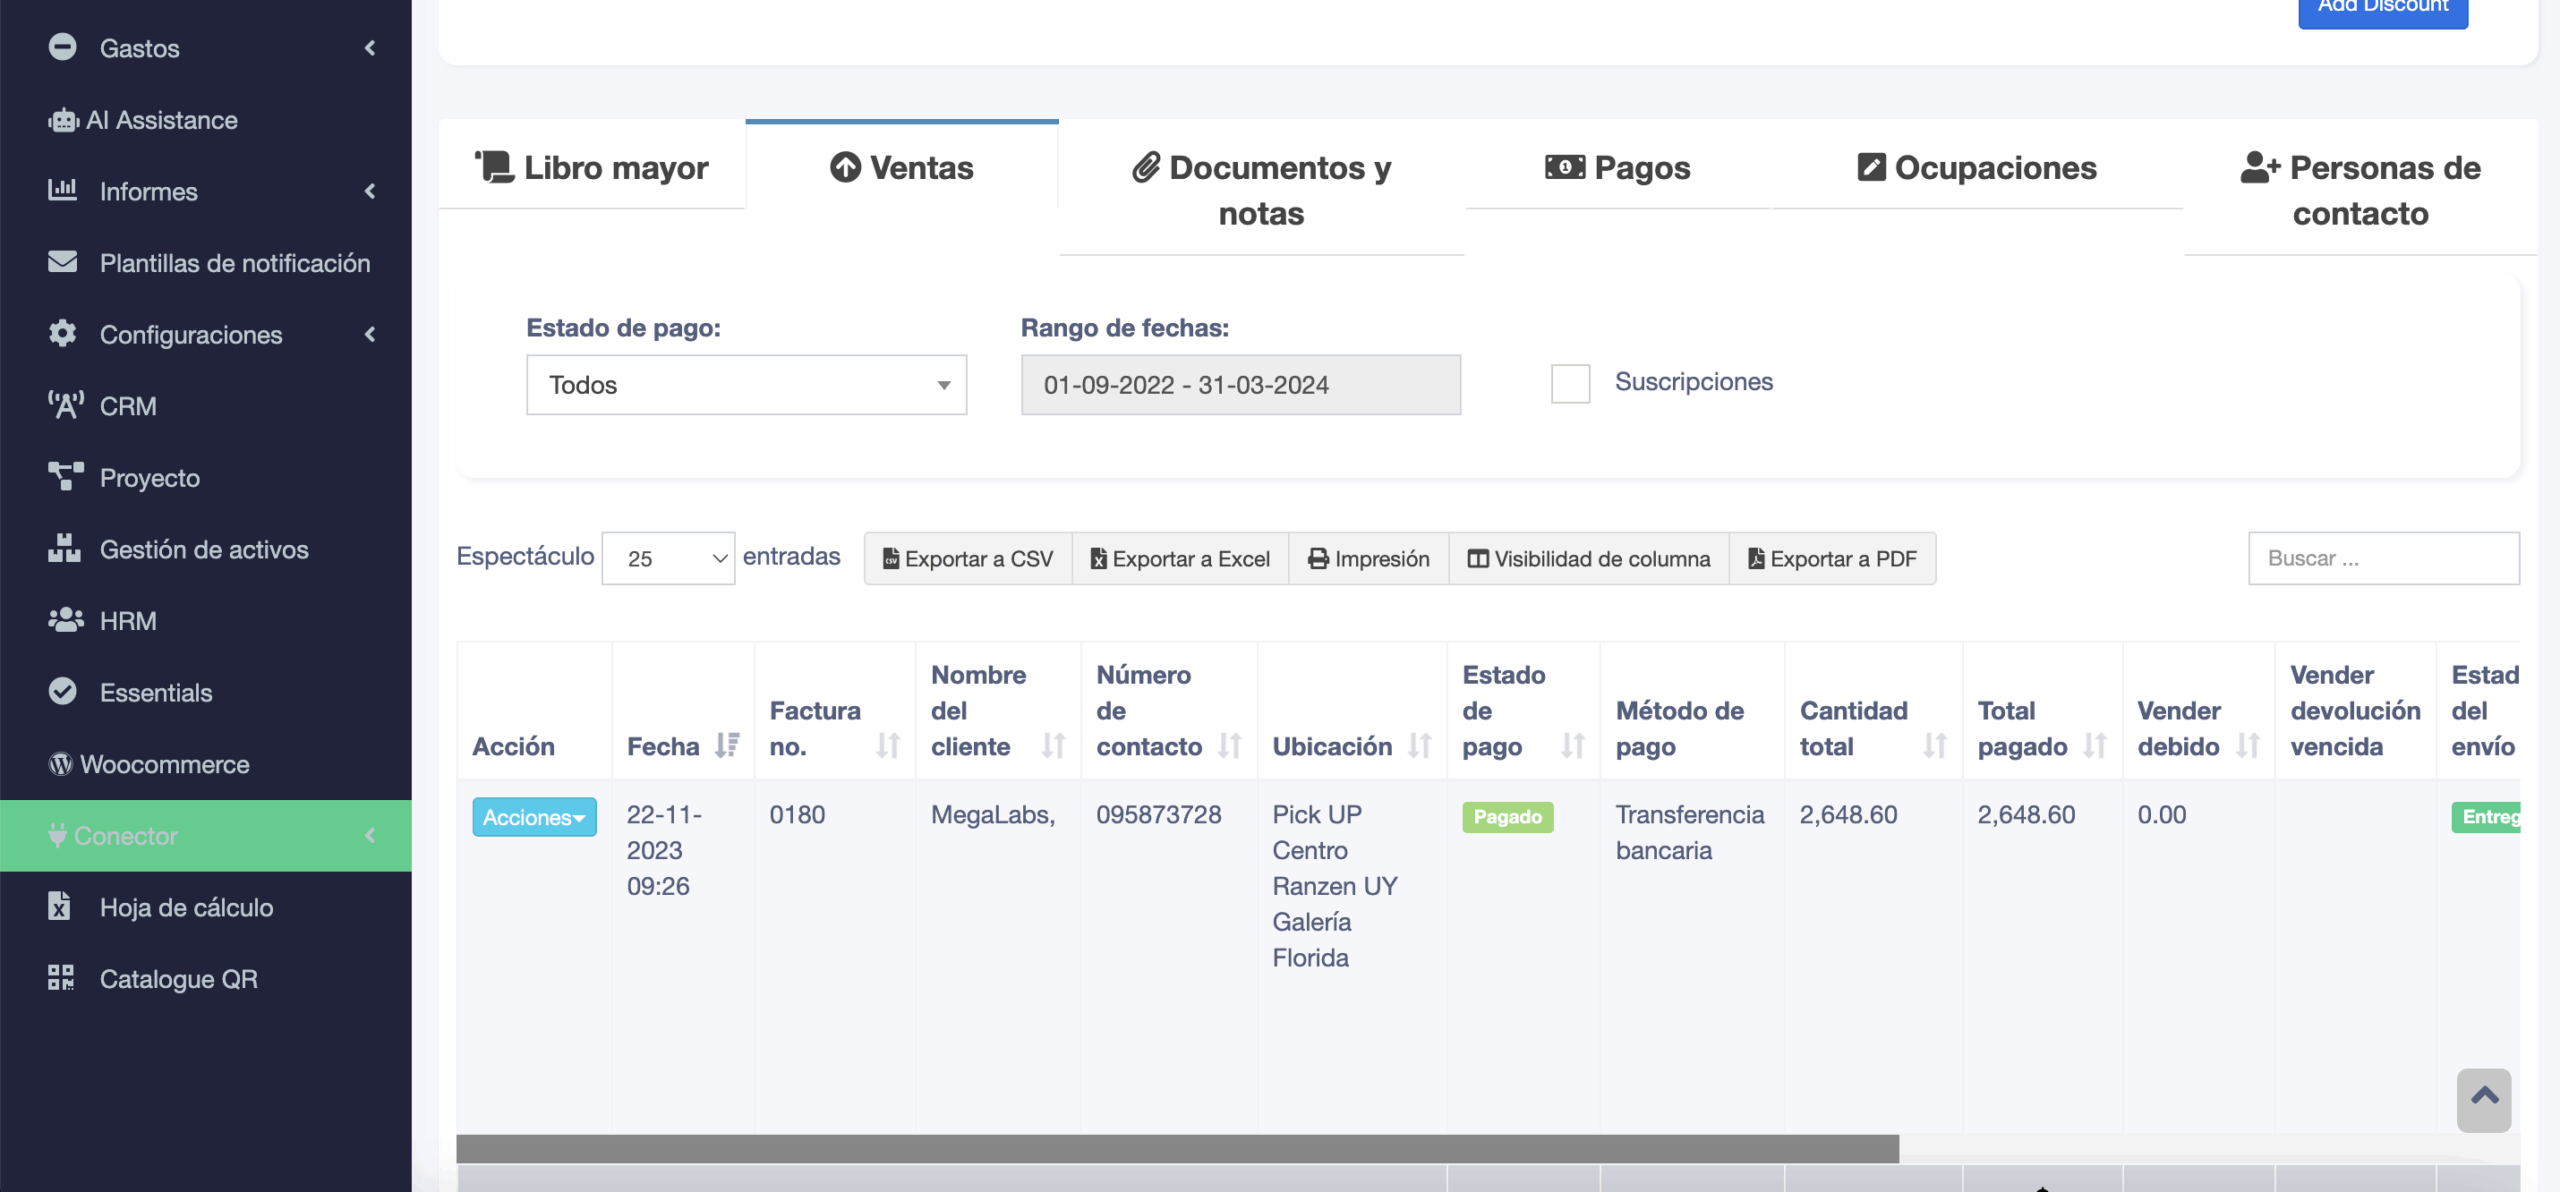The image size is (2560, 1192).
Task: Click the Proyecto diagram icon
Action: [65, 477]
